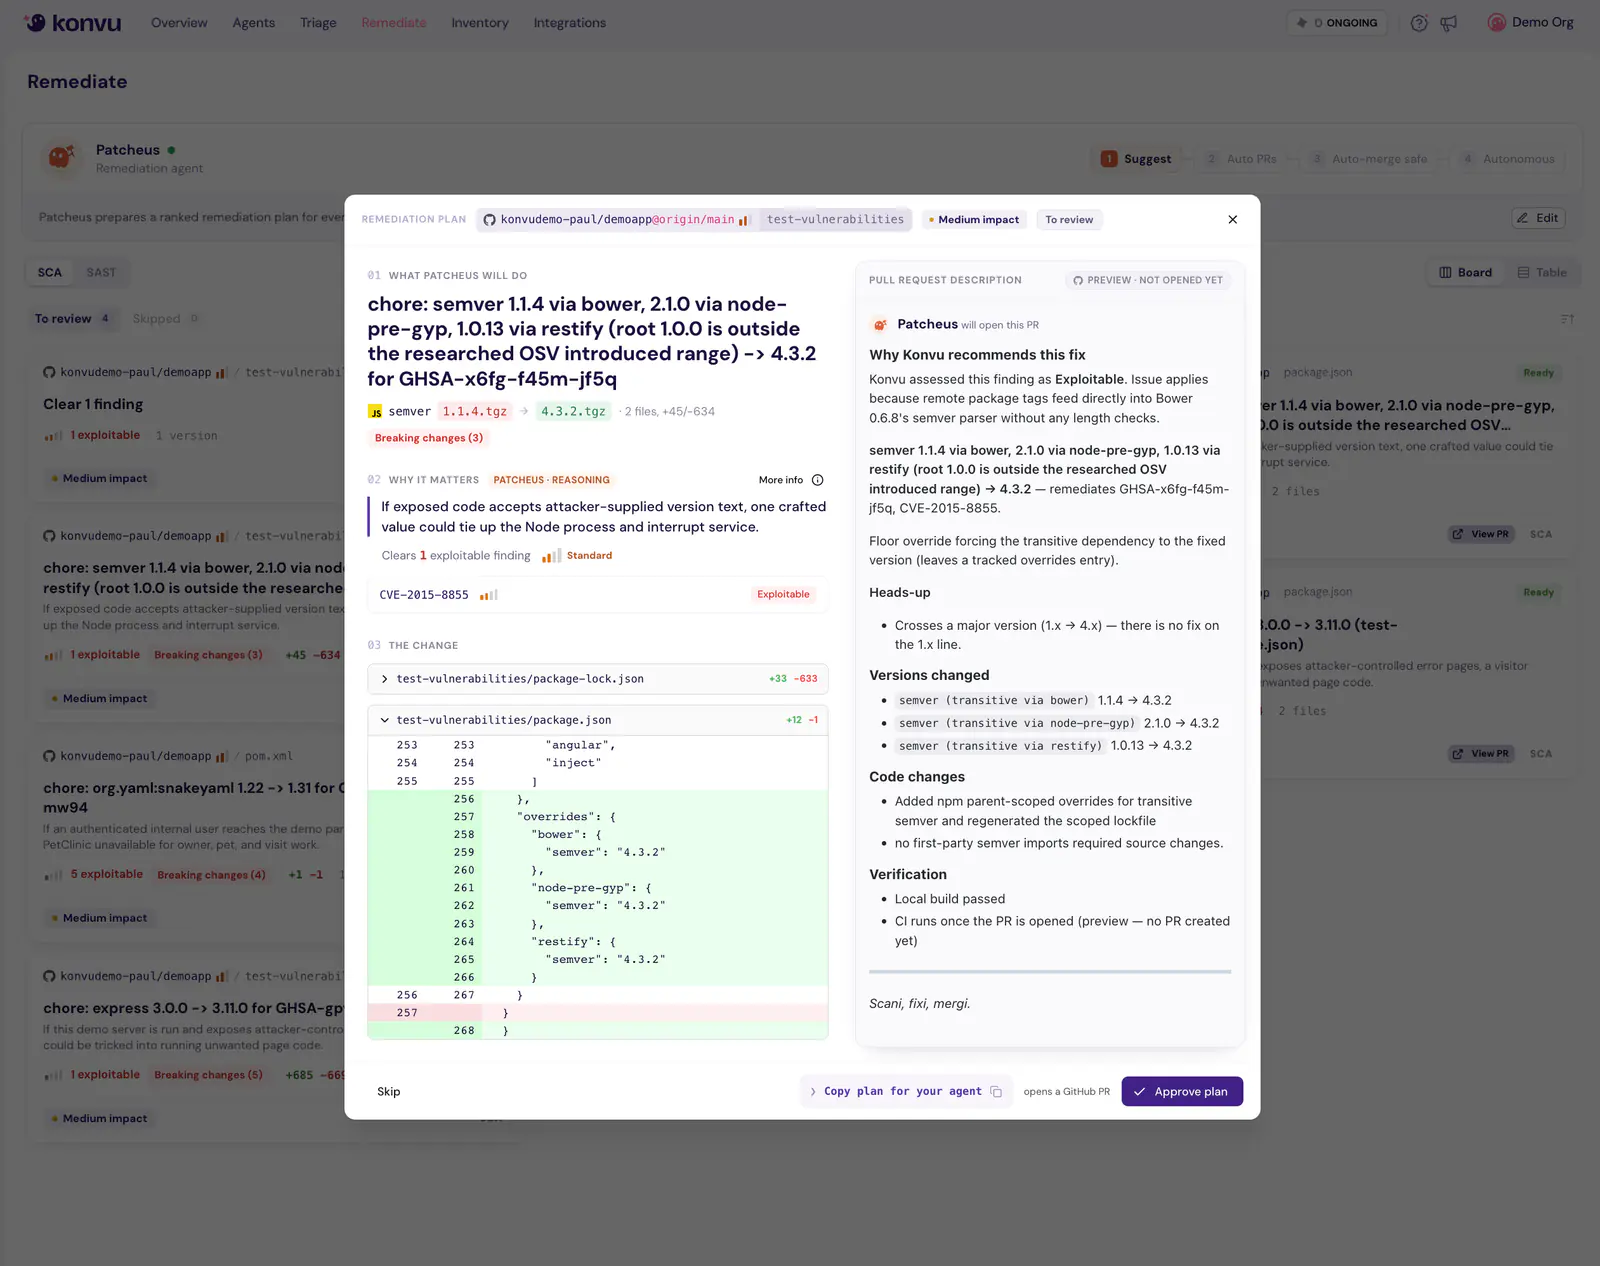Image resolution: width=1600 pixels, height=1266 pixels.
Task: Click Breaking changes (4) on snakeyaml card
Action: tap(211, 875)
